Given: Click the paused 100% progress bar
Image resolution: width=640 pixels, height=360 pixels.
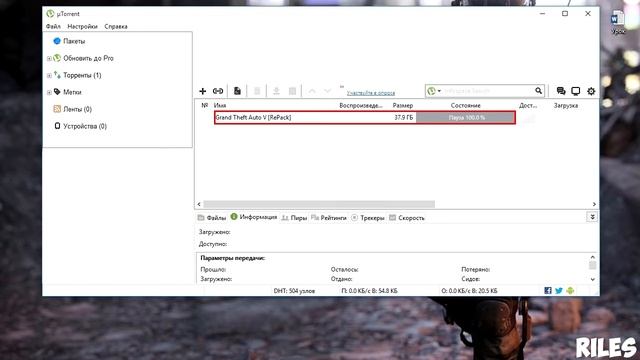Looking at the screenshot, I should pos(466,118).
